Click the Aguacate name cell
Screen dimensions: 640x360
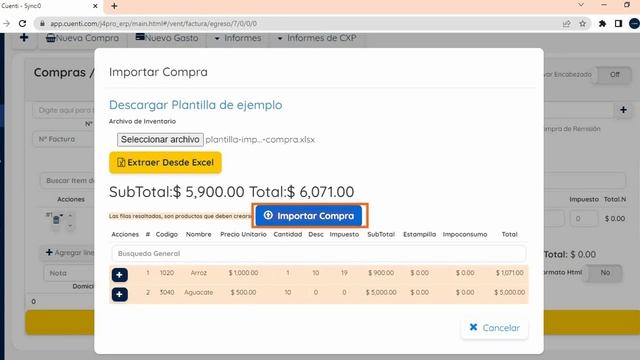click(198, 292)
